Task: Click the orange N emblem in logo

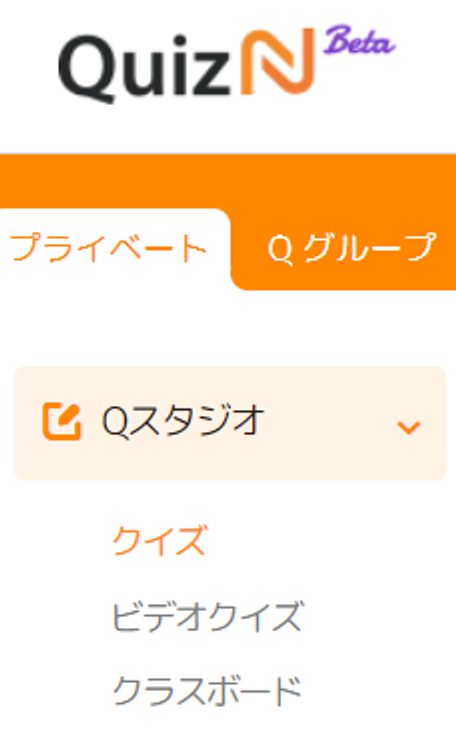Action: coord(278,62)
